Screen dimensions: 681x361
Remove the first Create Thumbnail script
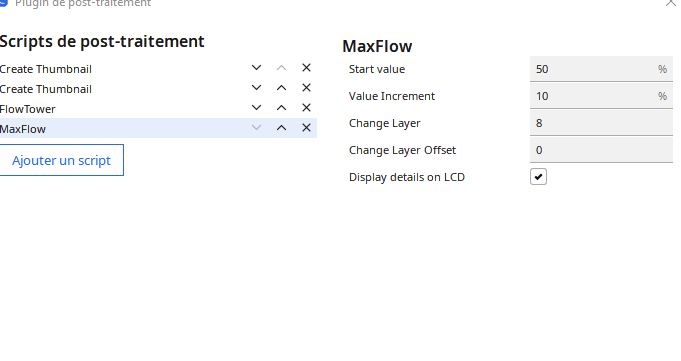(306, 68)
